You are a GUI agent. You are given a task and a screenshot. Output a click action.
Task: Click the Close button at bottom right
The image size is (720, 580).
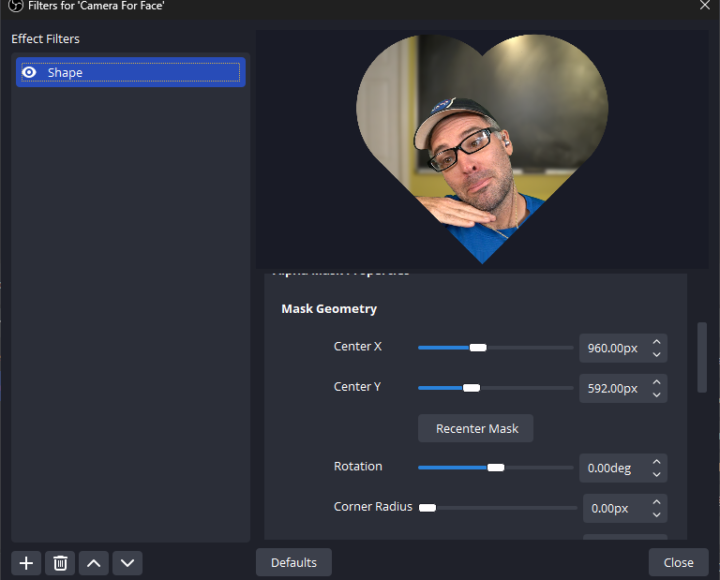click(678, 562)
